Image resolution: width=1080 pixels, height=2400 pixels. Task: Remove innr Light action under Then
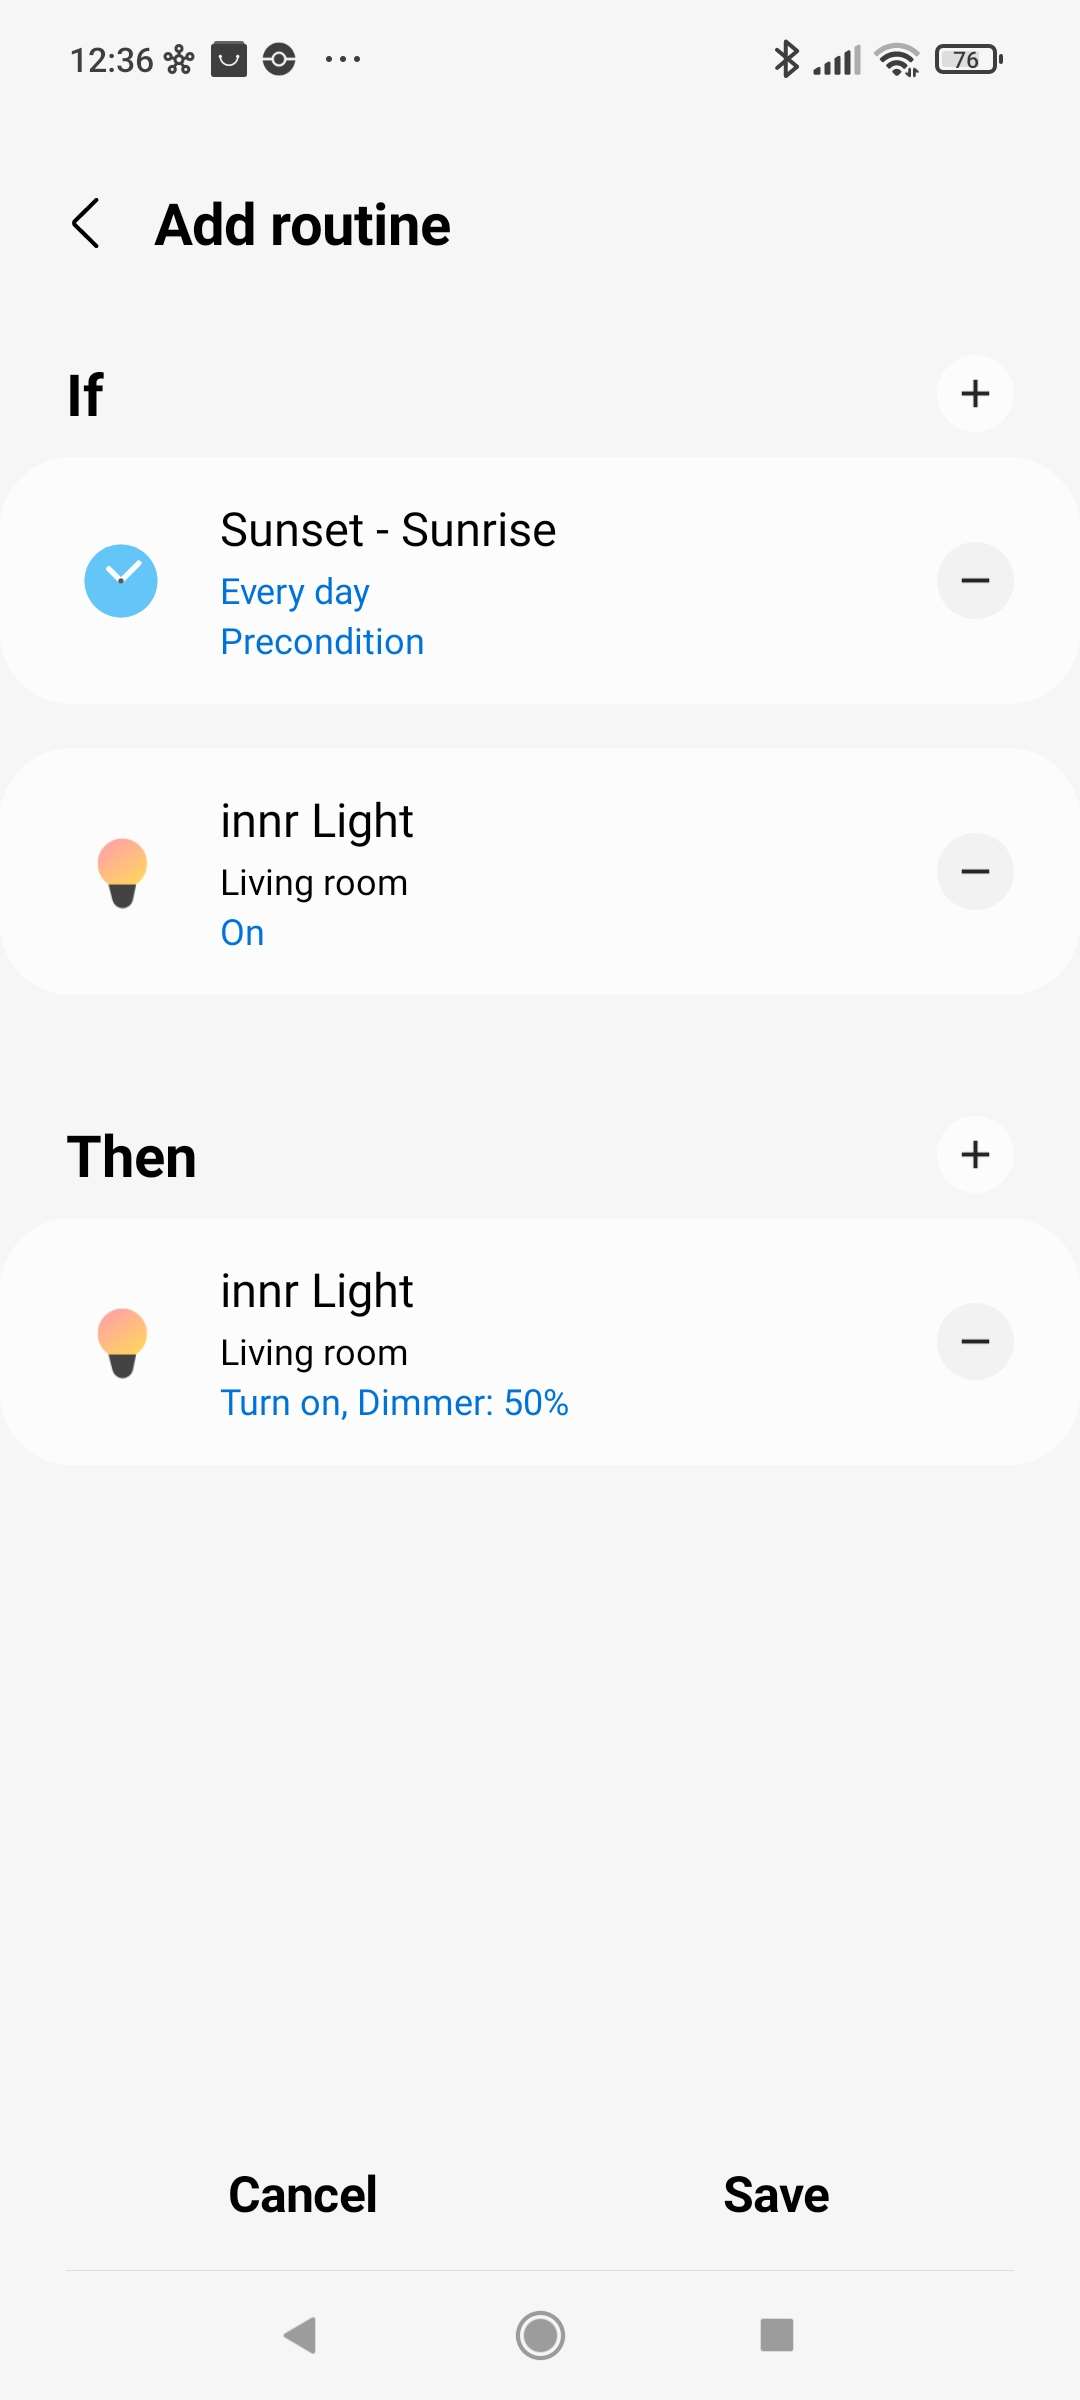[x=974, y=1342]
